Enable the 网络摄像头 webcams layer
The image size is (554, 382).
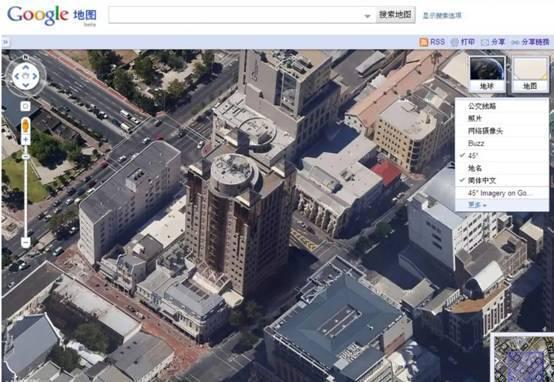click(502, 131)
